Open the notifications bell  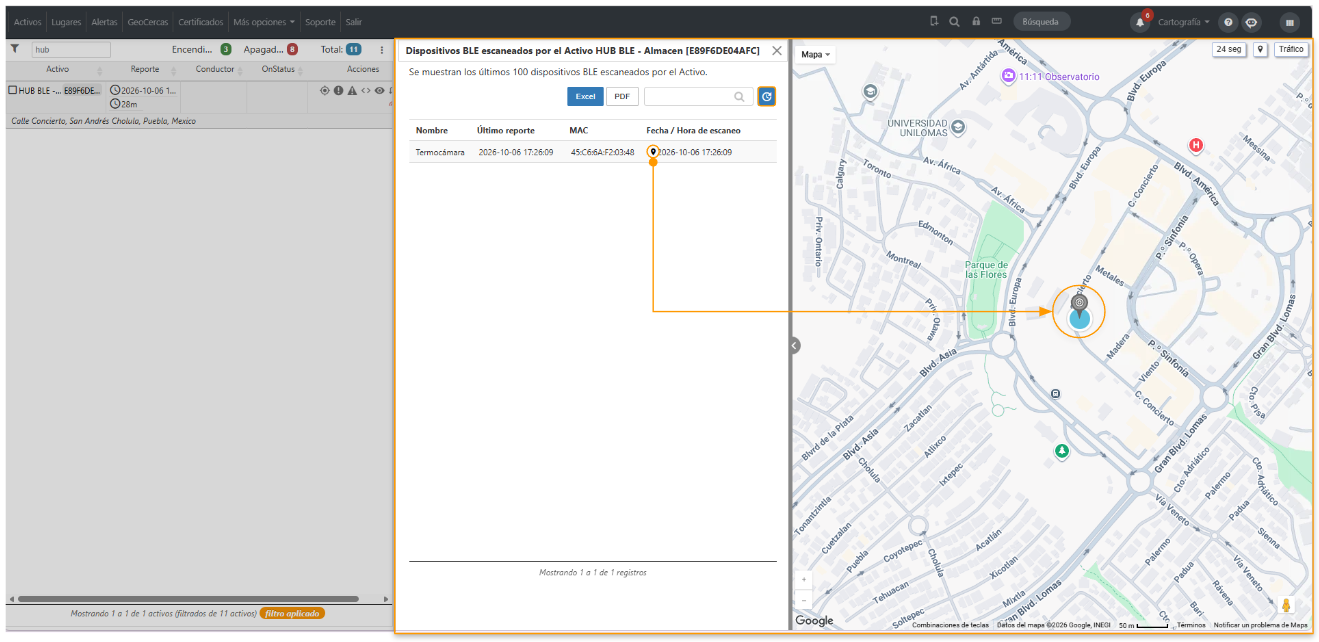click(x=1140, y=22)
